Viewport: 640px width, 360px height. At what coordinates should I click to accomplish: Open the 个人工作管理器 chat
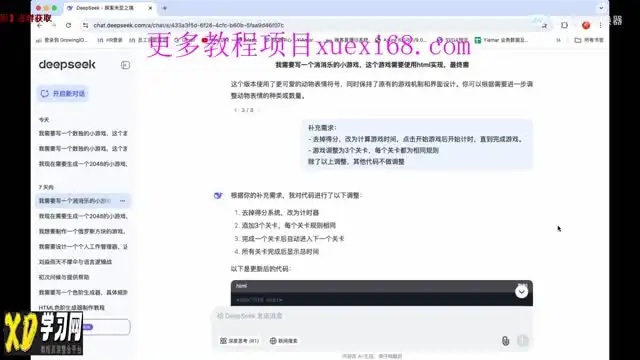click(83, 247)
